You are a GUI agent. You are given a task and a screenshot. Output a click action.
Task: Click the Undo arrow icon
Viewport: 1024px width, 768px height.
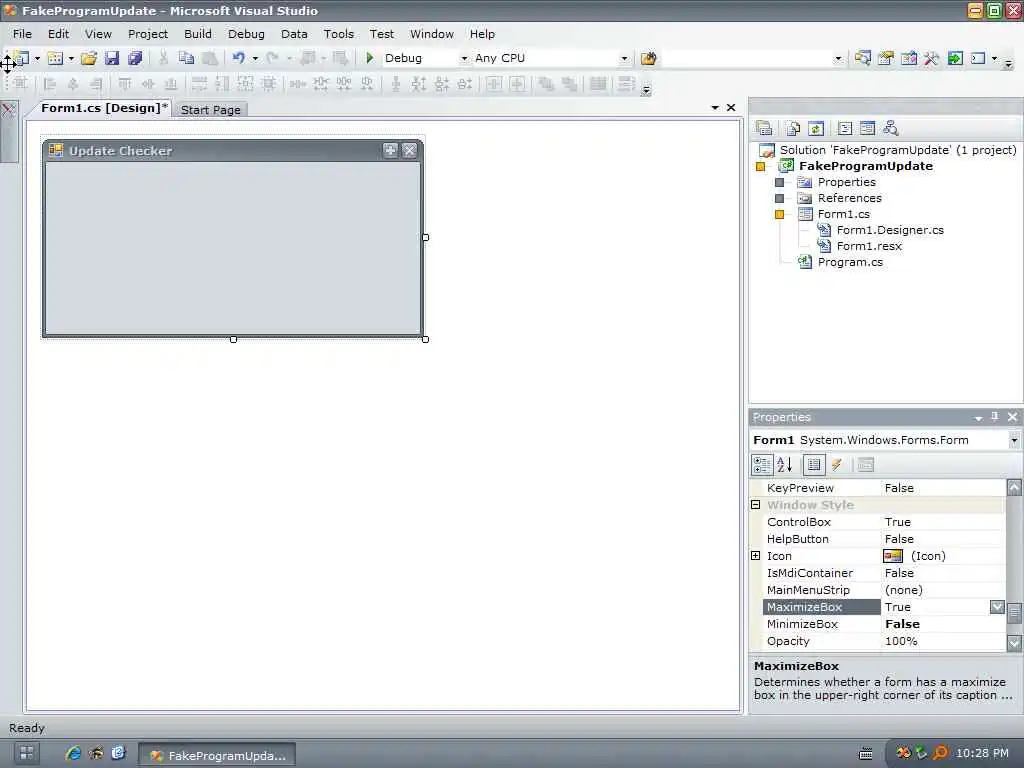(x=238, y=58)
